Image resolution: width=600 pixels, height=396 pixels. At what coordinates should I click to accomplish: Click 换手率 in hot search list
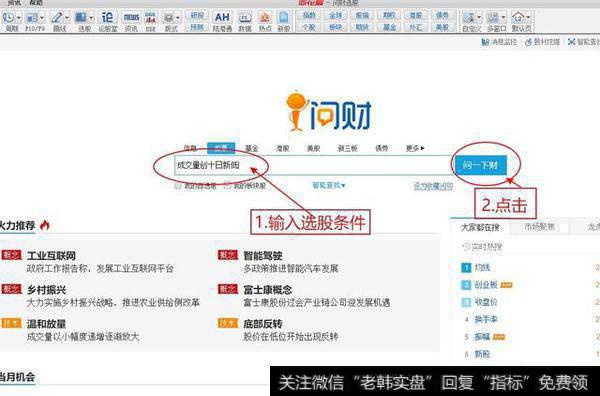pos(486,319)
